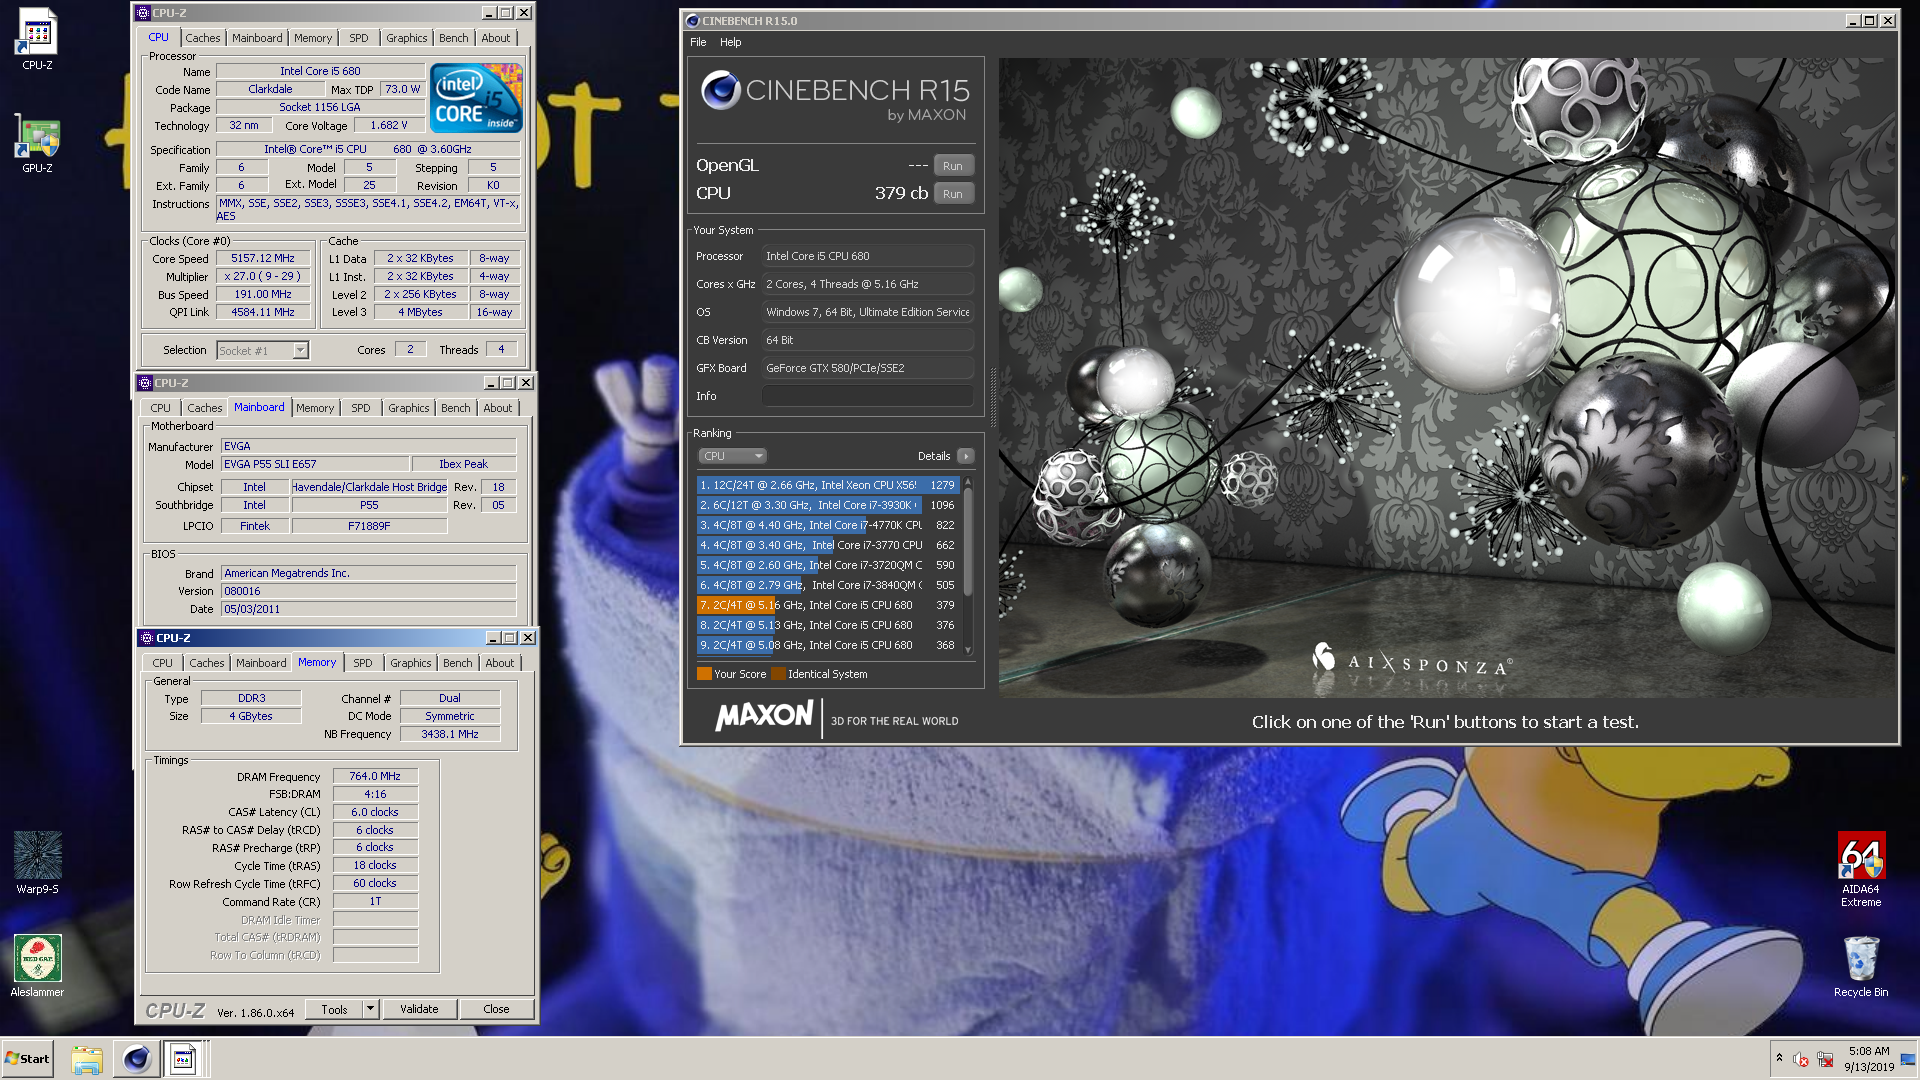The width and height of the screenshot is (1920, 1080).
Task: Select the CPU-Z taskbar button
Action: (184, 1059)
